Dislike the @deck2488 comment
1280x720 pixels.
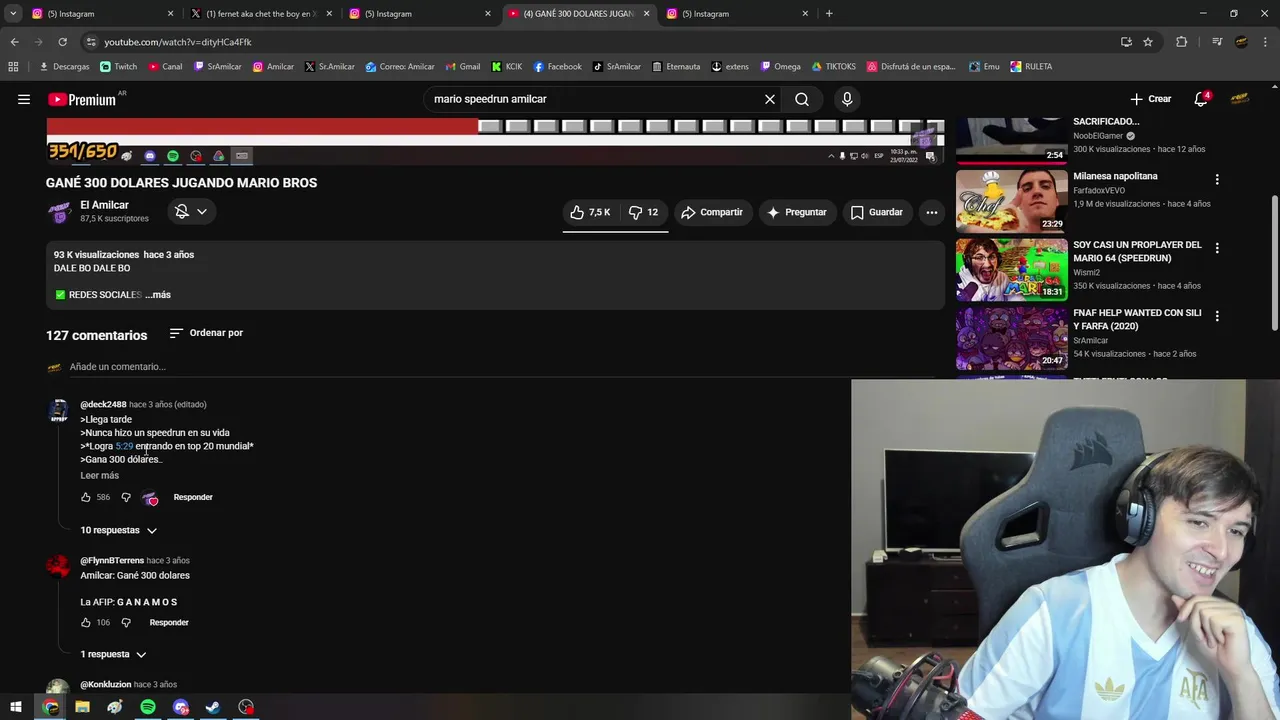[126, 497]
